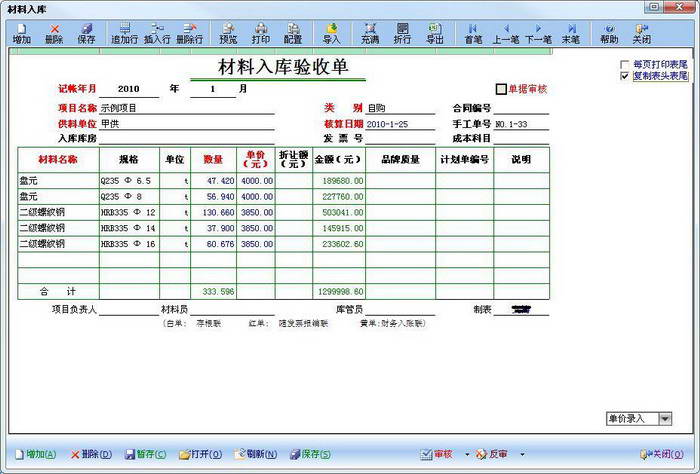Go to 上一笔 (Previous record)
This screenshot has height=474, width=700.
click(506, 34)
